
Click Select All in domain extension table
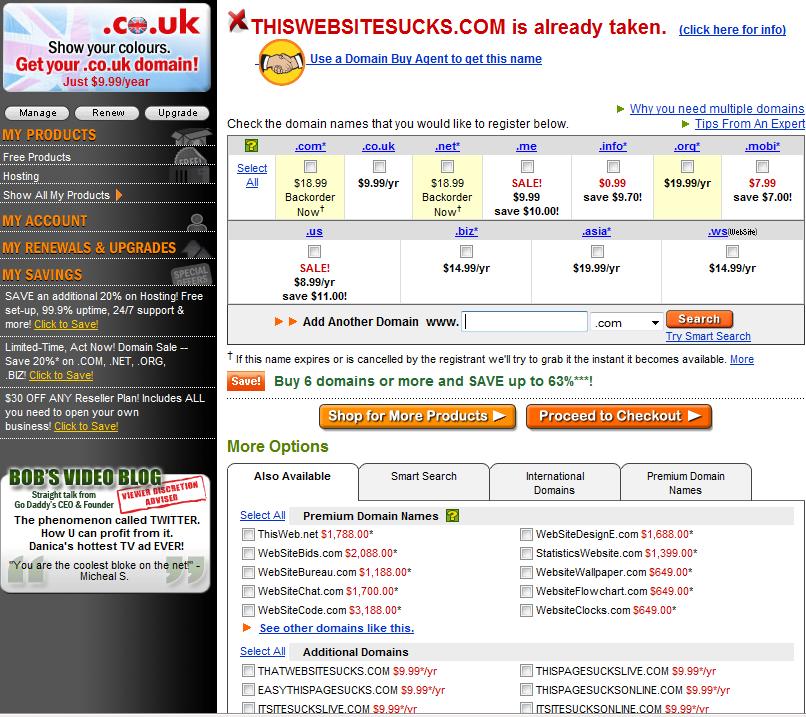pos(252,175)
